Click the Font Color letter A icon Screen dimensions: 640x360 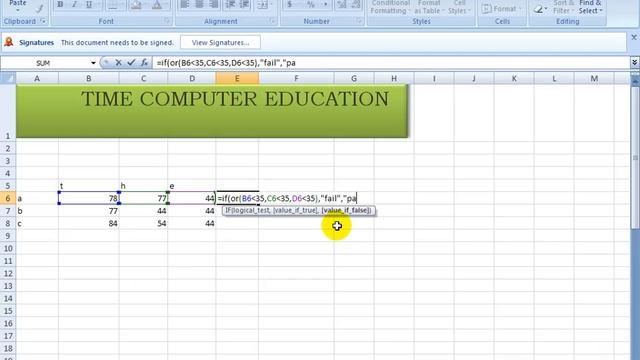click(x=157, y=4)
